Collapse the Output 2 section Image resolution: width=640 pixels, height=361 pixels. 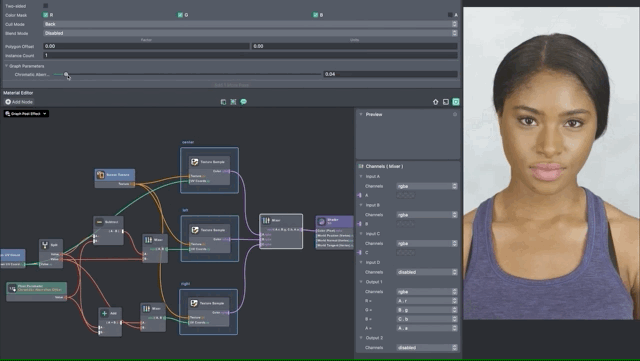pyautogui.click(x=361, y=338)
